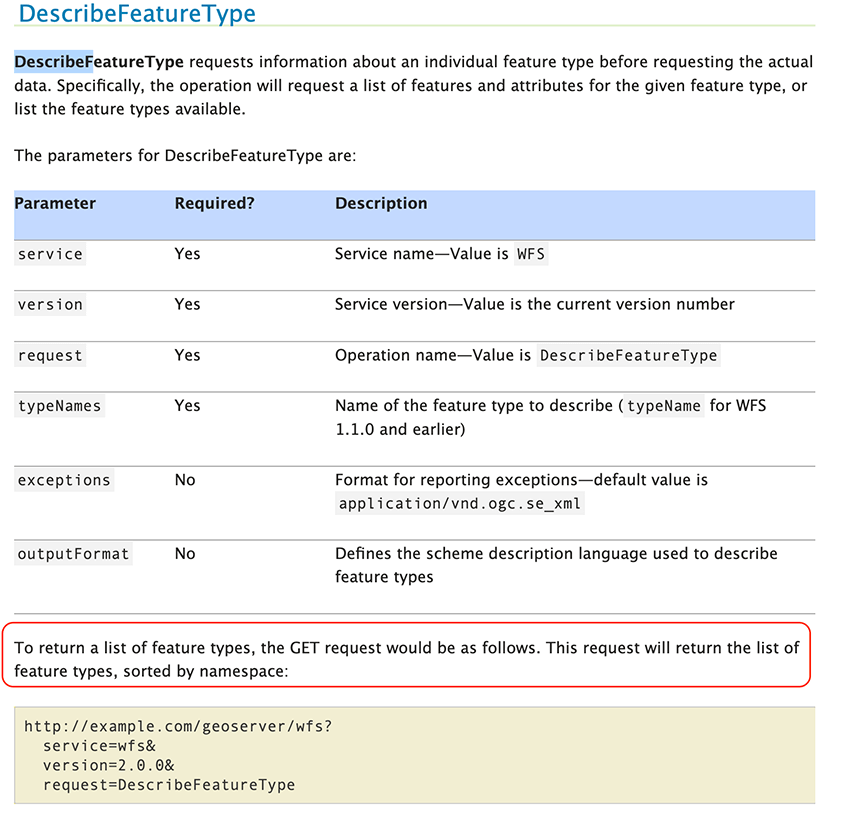Click the Required? column header

214,203
